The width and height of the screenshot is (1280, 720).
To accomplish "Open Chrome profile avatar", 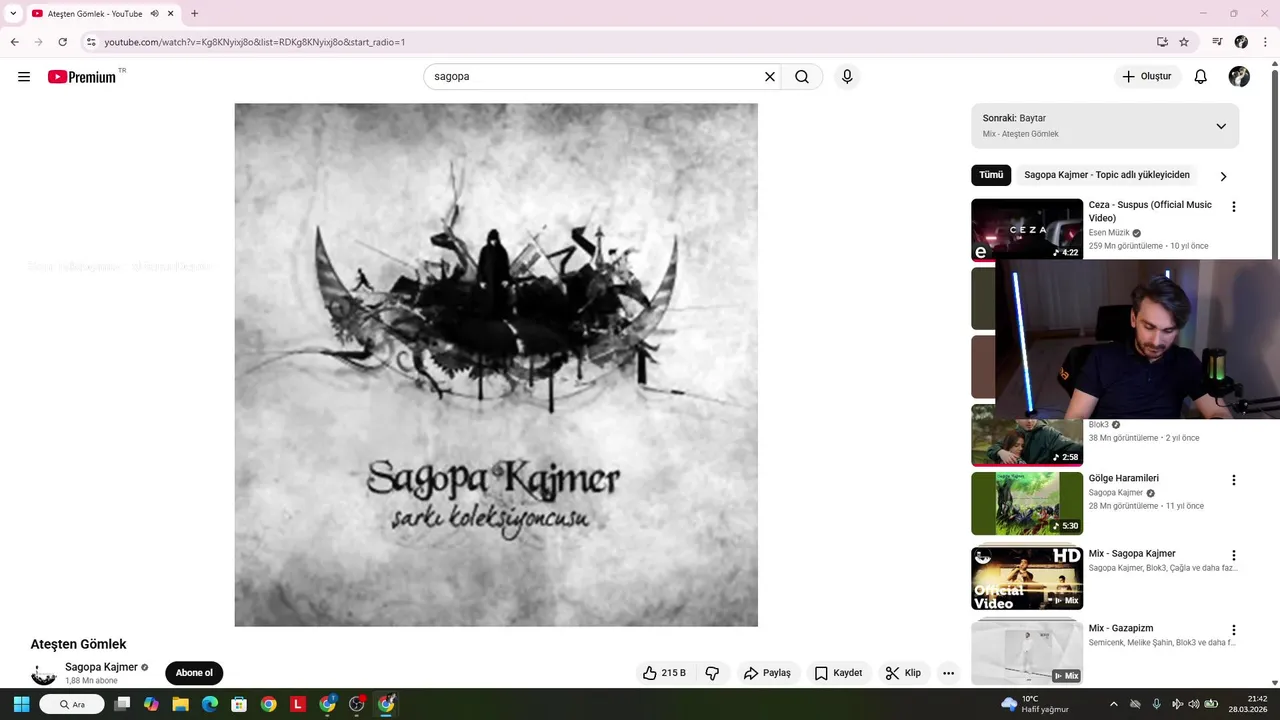I will pos(1241,42).
